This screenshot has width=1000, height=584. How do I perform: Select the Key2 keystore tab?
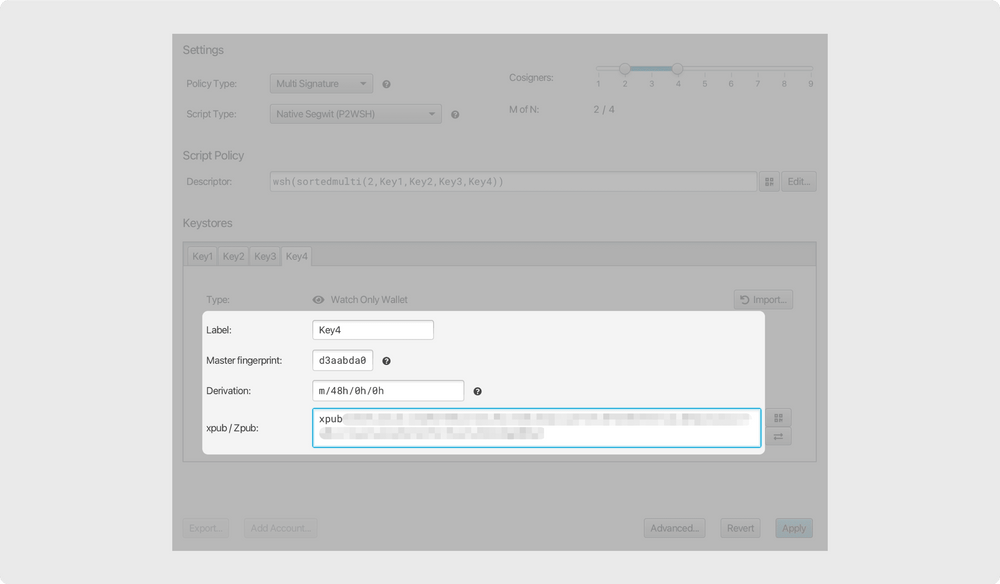click(233, 257)
